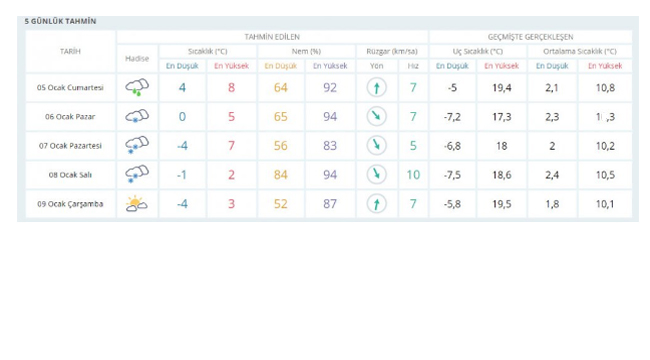Image resolution: width=650 pixels, height=360 pixels.
Task: Click humidity low value 56
Action: (x=281, y=146)
